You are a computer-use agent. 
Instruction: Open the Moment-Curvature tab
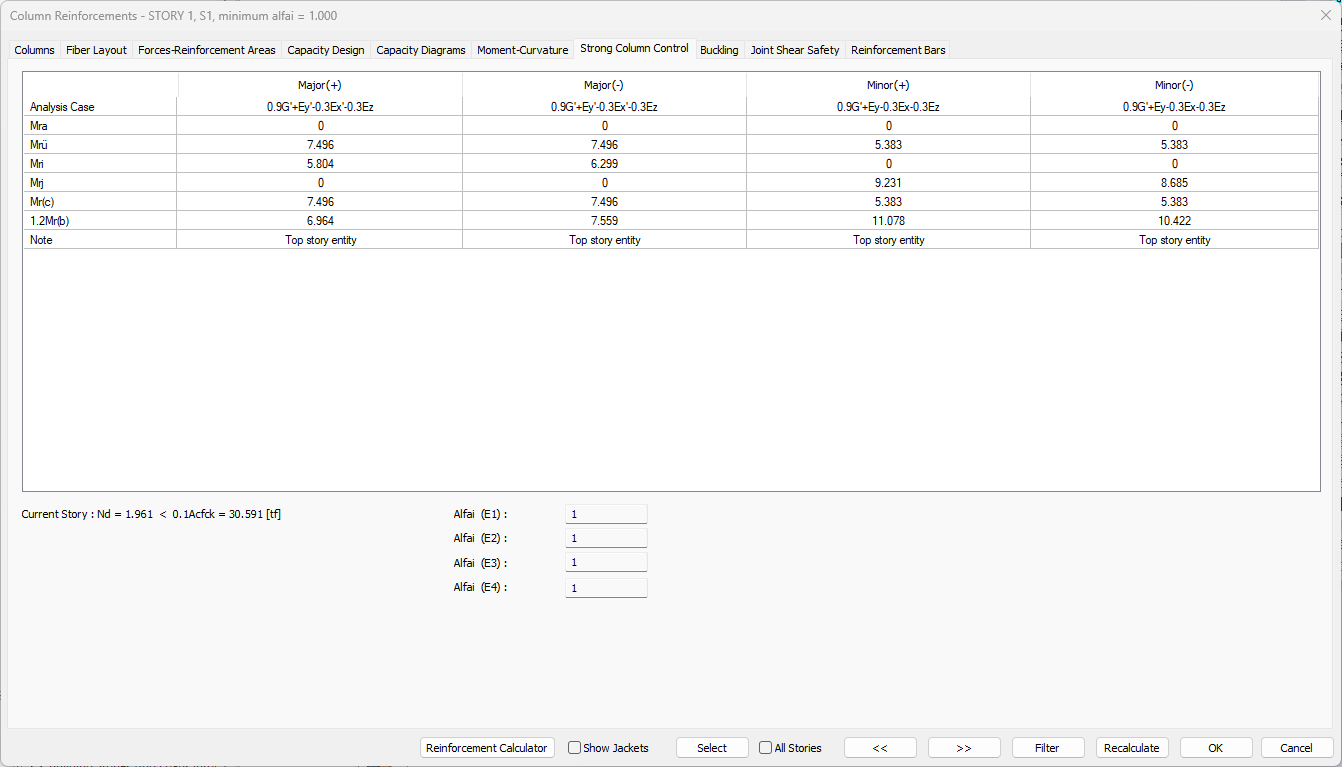click(522, 50)
